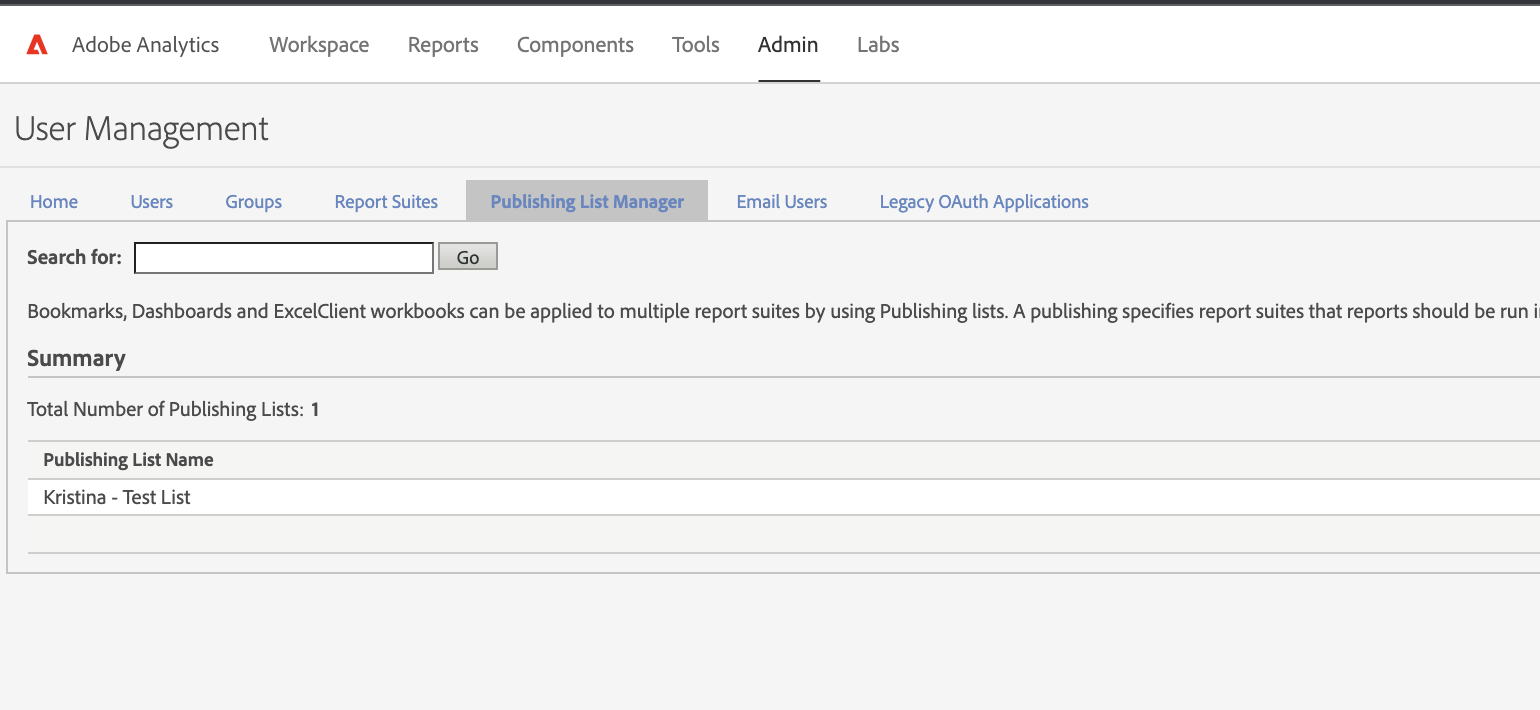Switch to the Email Users tab

point(782,201)
